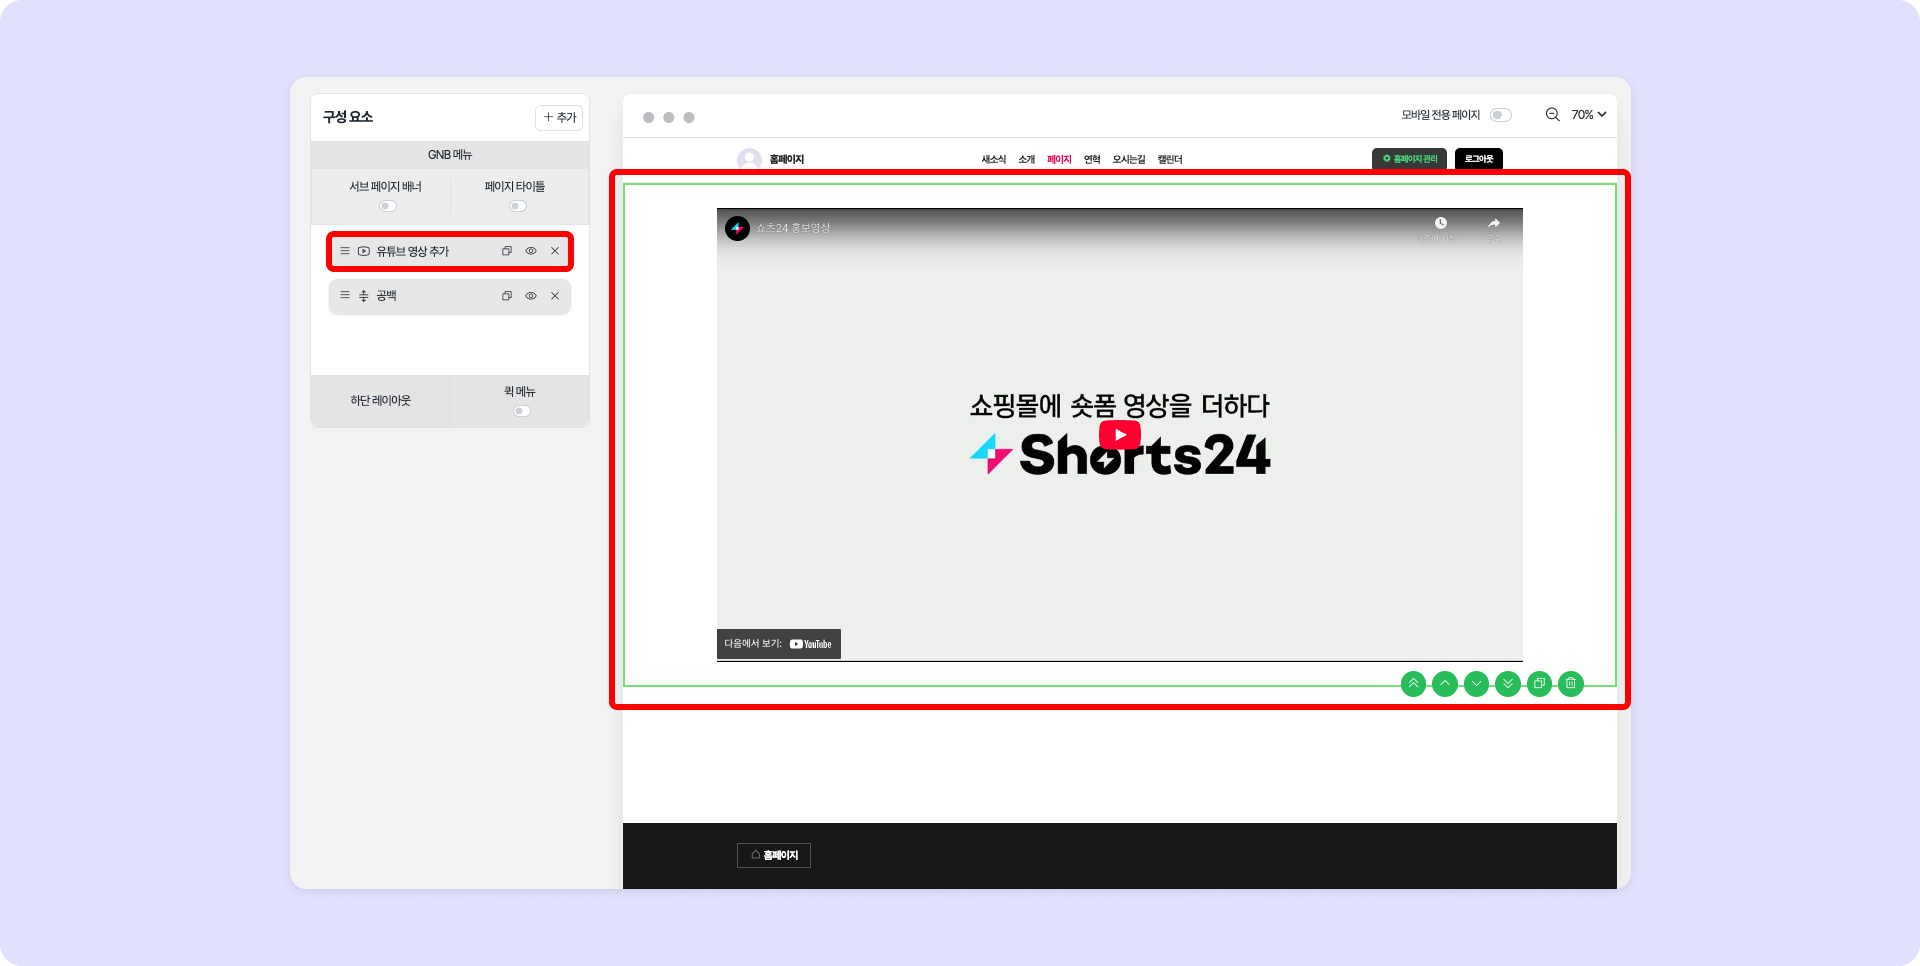Move the selected block to the bottom
This screenshot has width=1920, height=966.
1508,684
